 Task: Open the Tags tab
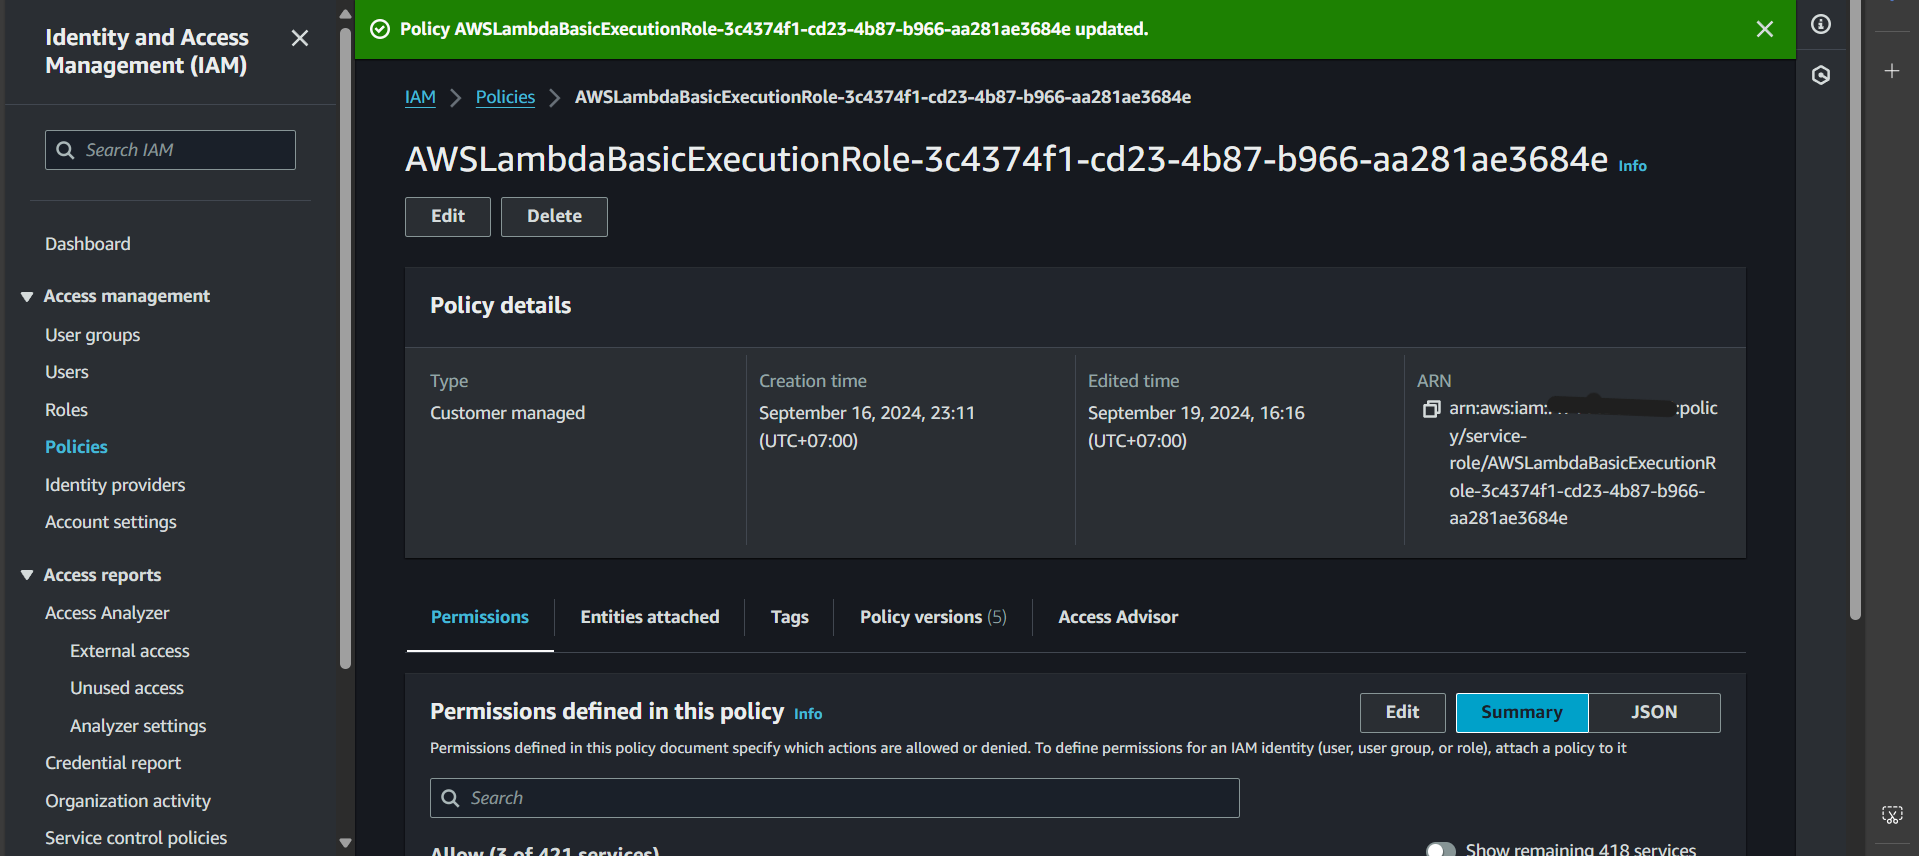[789, 617]
